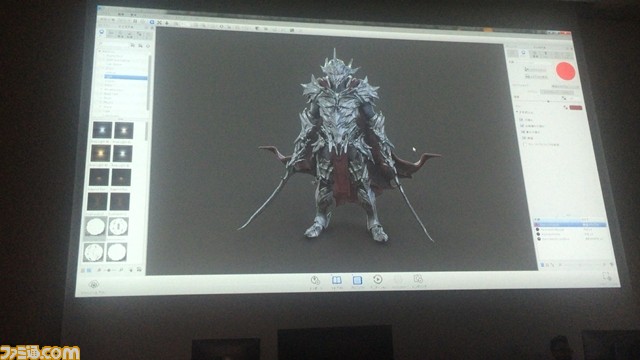Uncheck the second checkbox in properties list
640x360 pixels.
click(x=522, y=126)
